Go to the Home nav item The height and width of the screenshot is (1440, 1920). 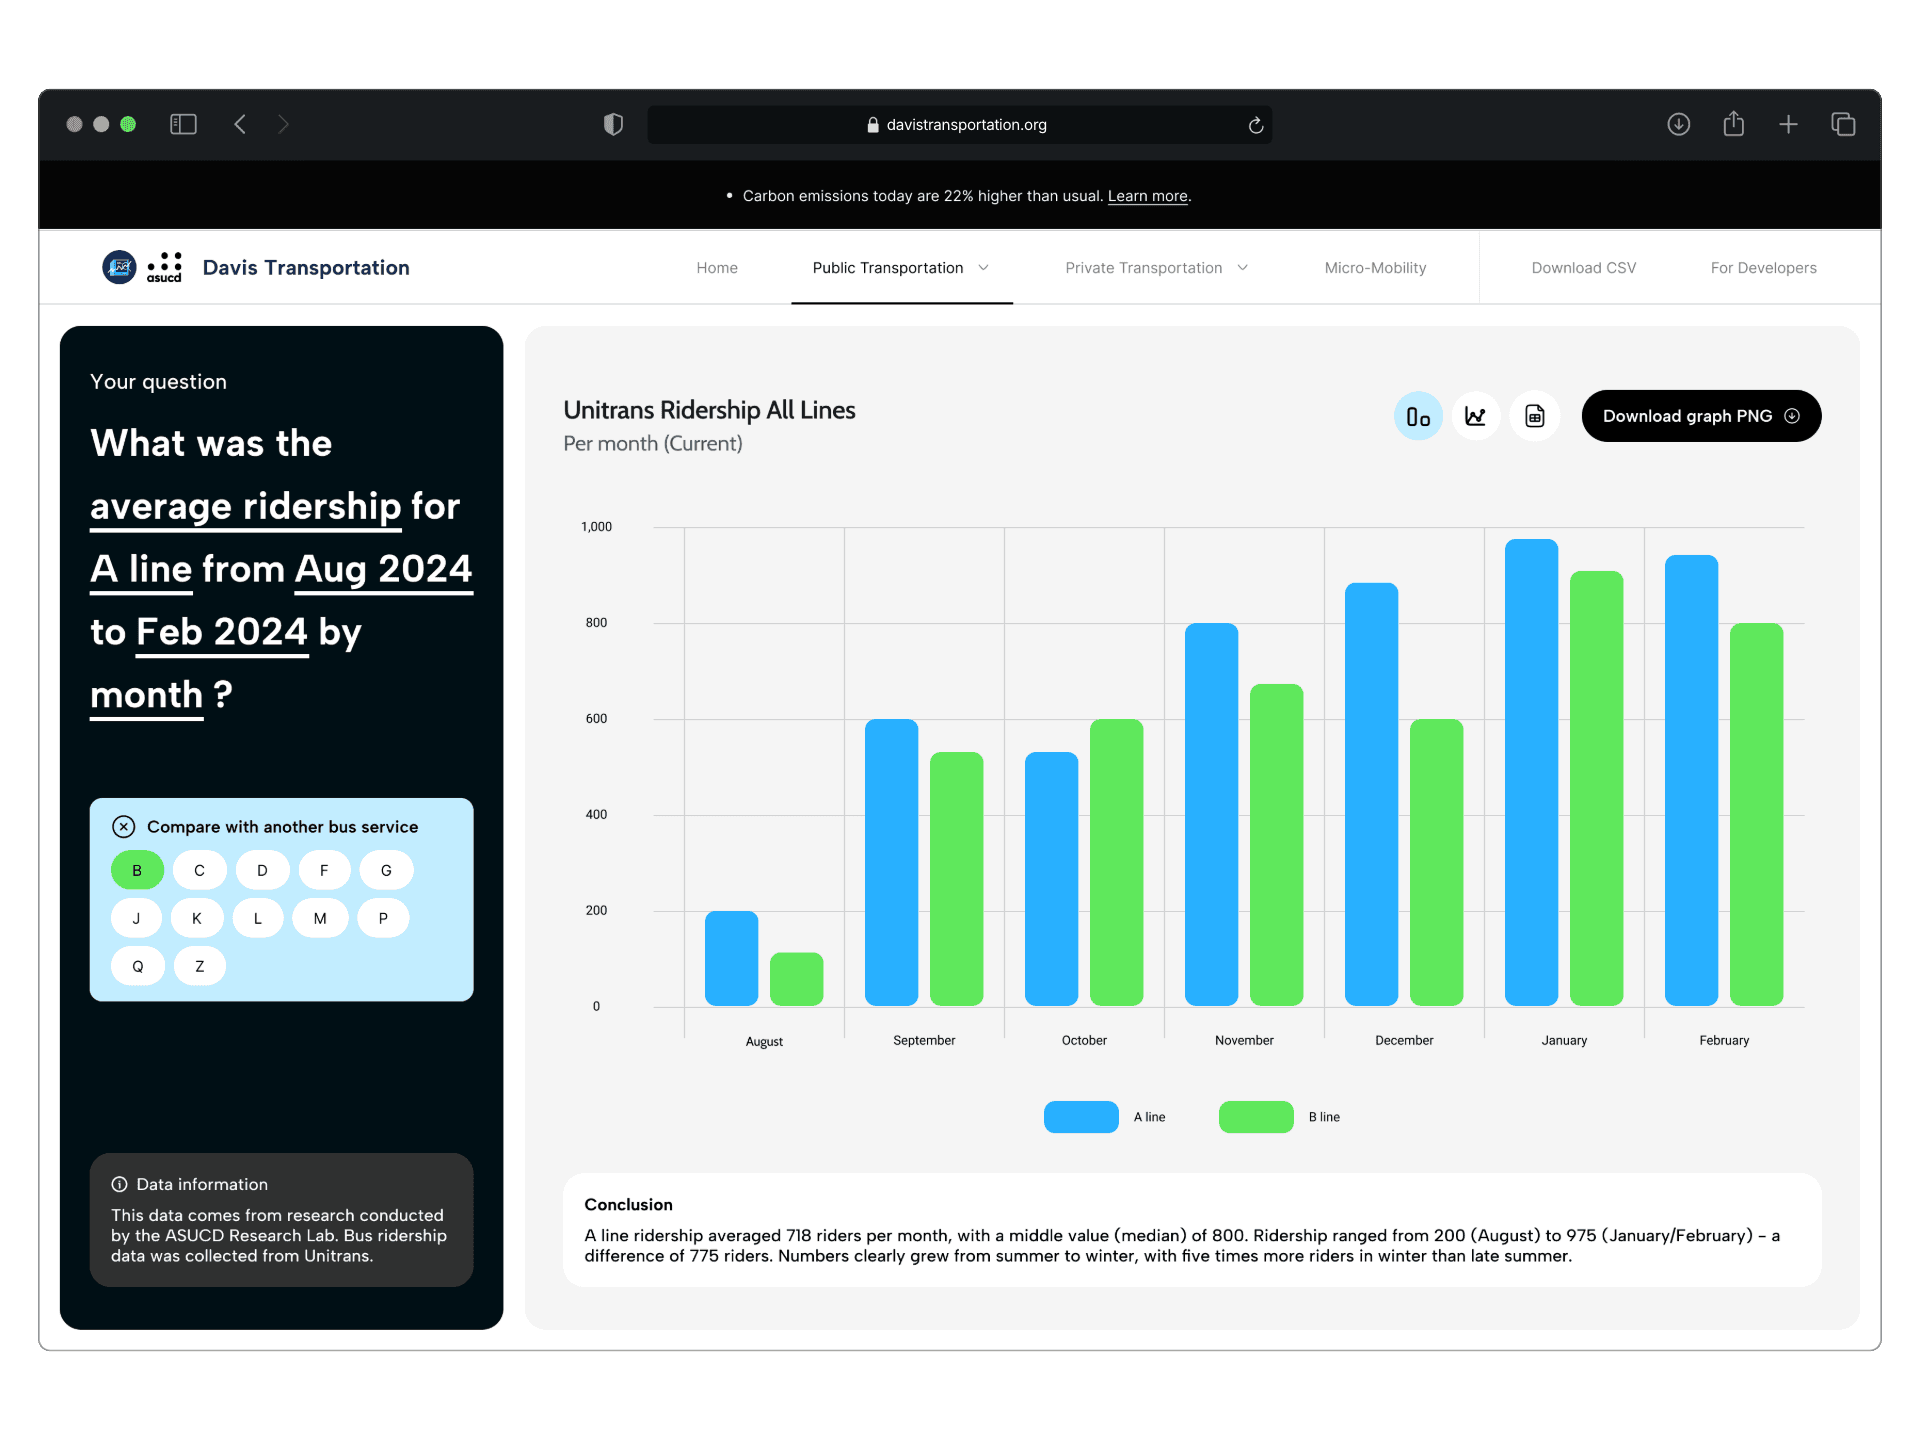(x=716, y=268)
